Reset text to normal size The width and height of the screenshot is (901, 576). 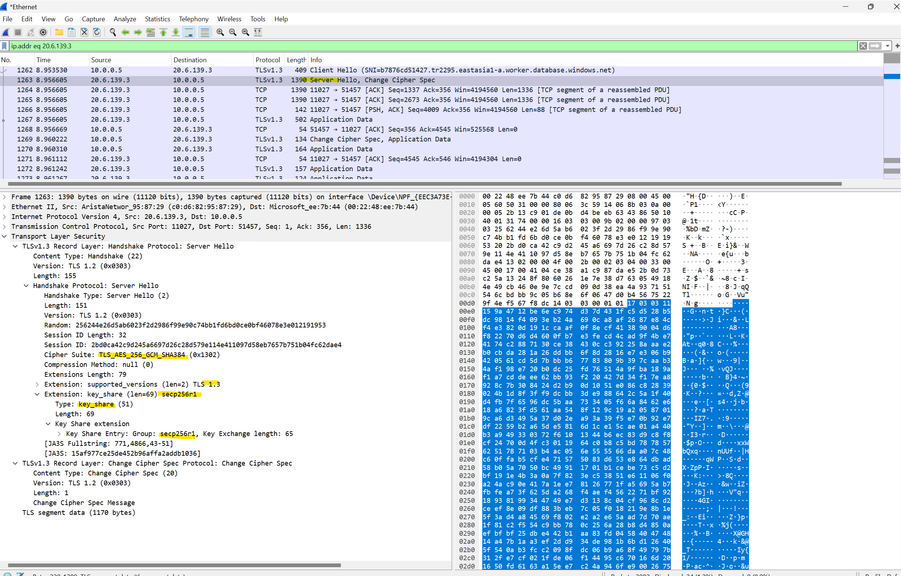[x=245, y=32]
